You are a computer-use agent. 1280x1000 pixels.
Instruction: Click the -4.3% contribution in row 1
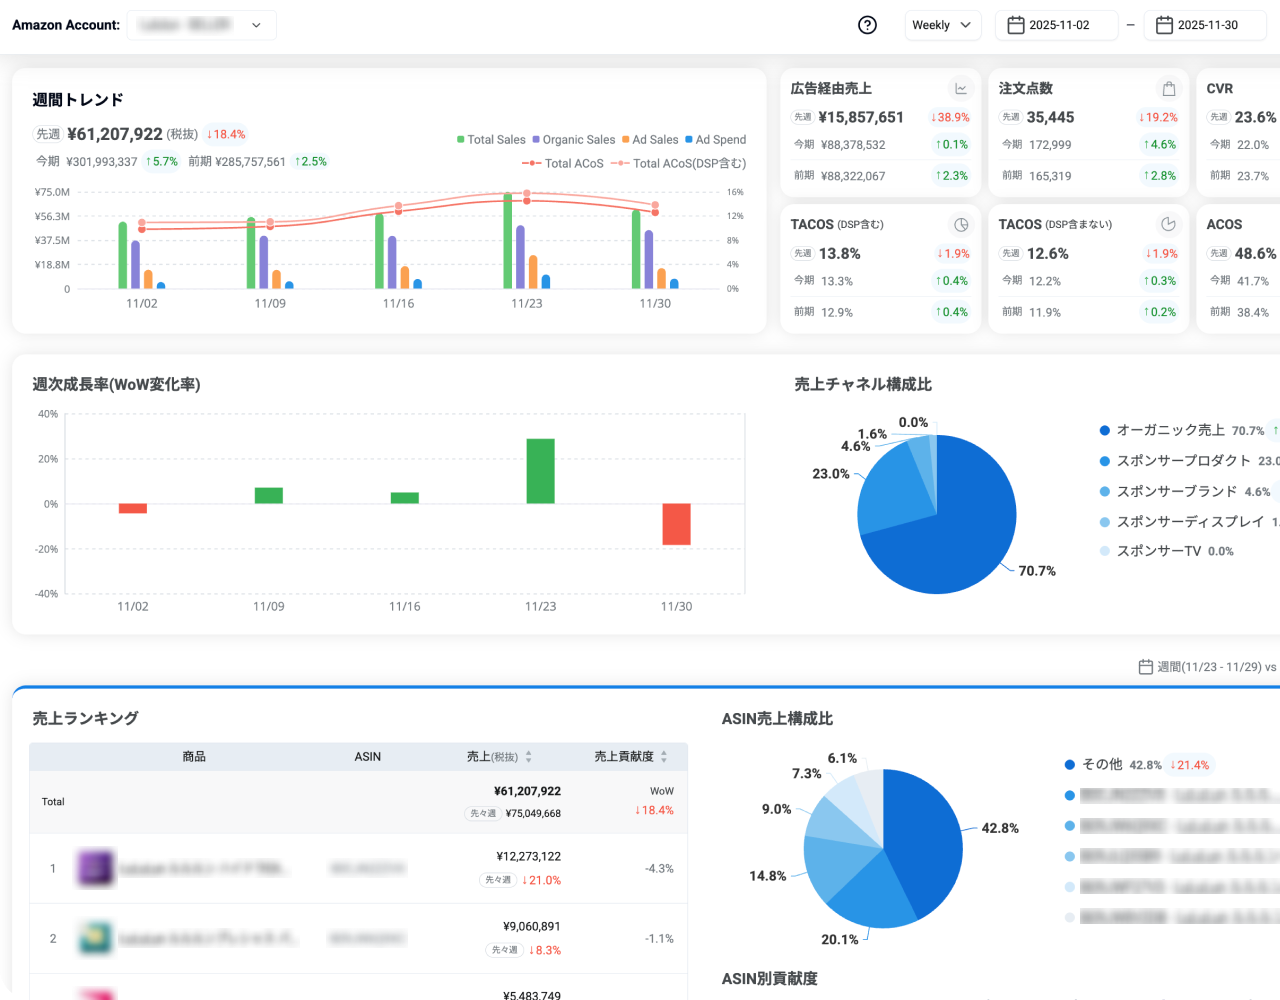click(x=659, y=869)
